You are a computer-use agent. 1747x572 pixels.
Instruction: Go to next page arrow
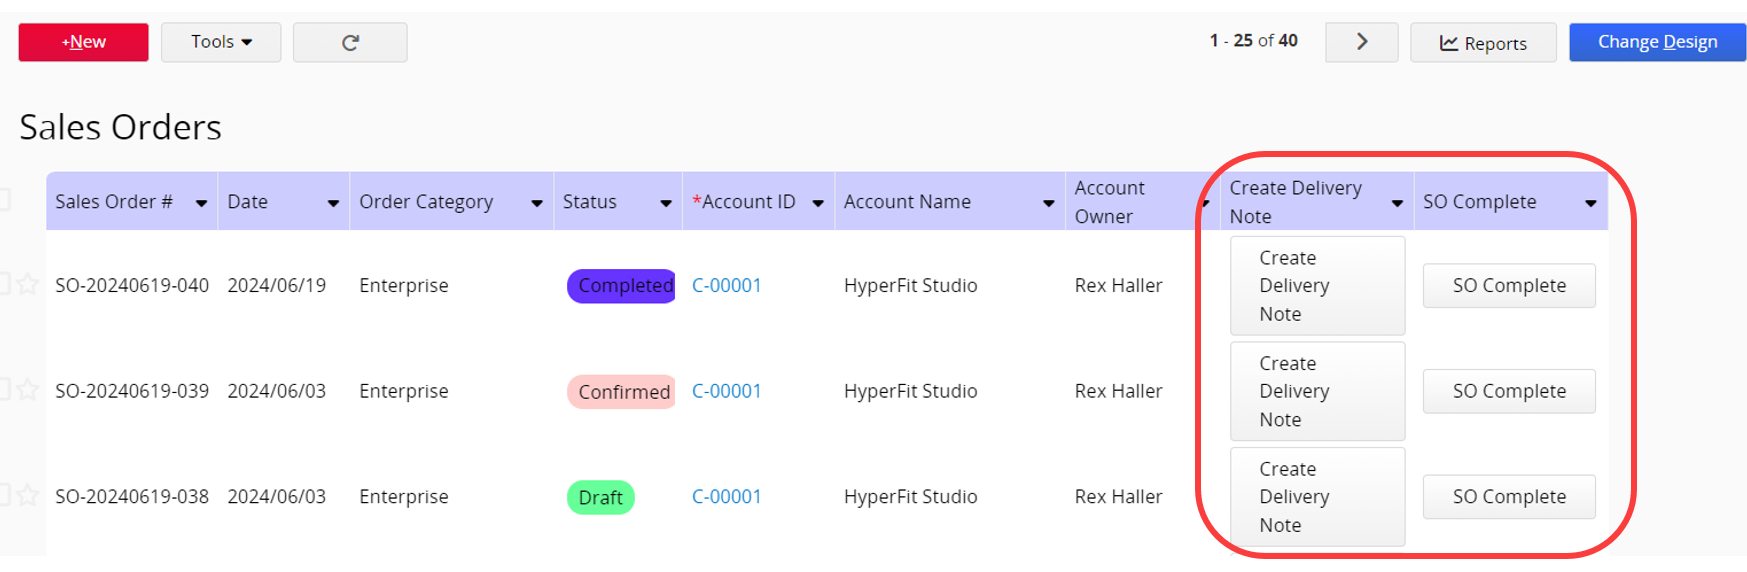[1361, 42]
